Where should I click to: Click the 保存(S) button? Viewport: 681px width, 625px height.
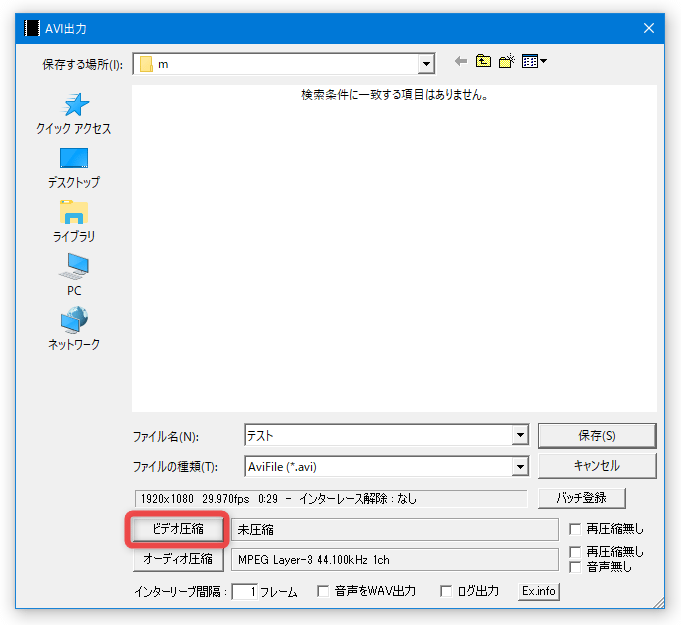[x=597, y=436]
